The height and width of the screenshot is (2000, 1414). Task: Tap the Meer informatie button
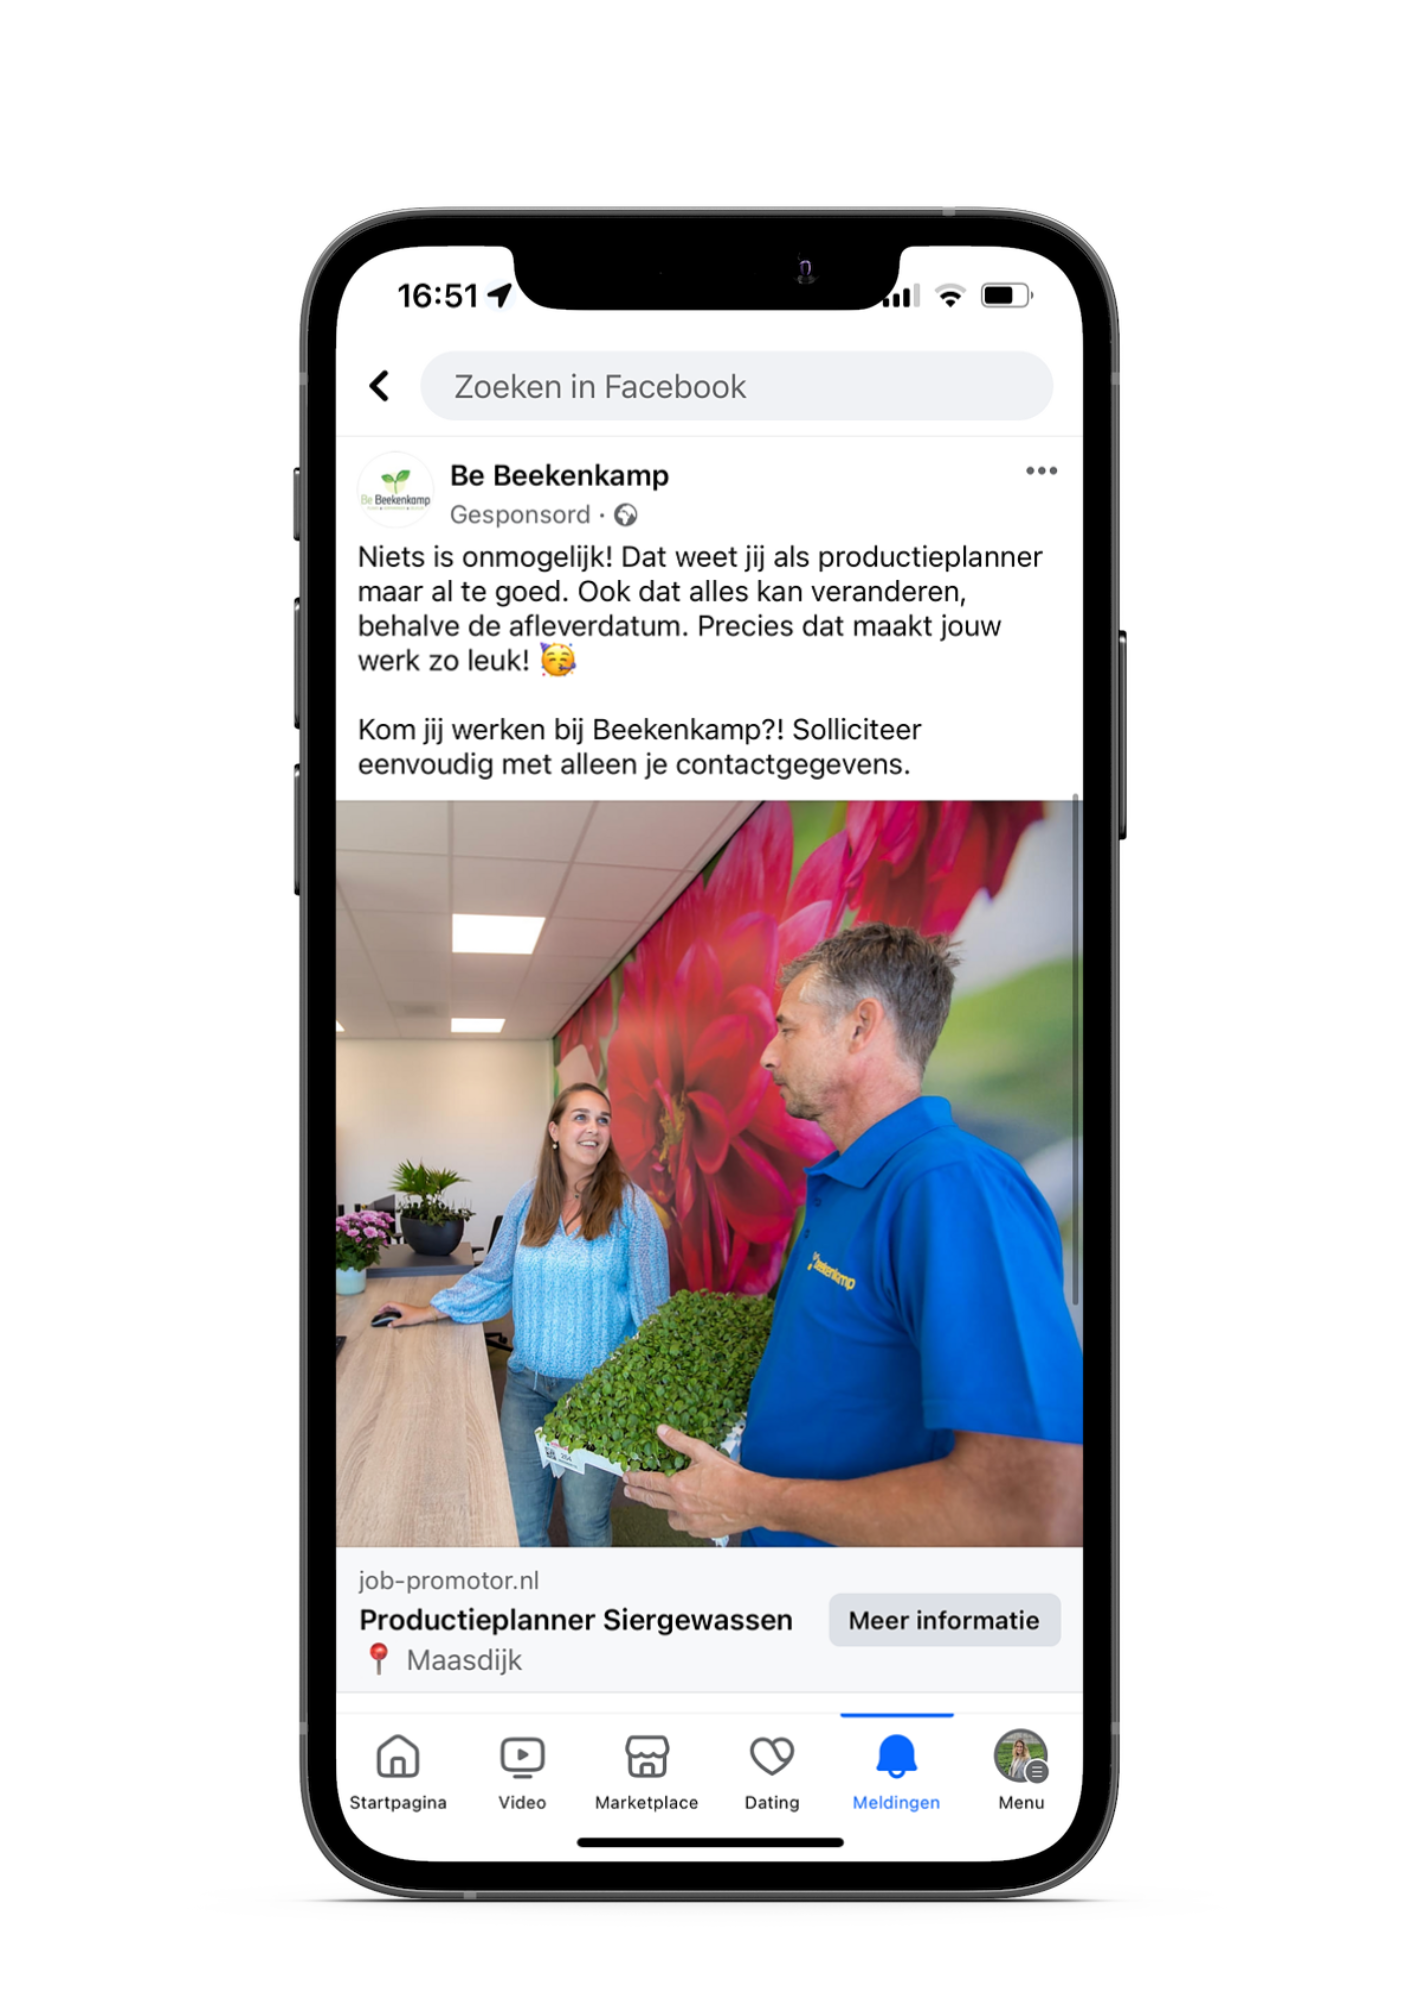944,1620
